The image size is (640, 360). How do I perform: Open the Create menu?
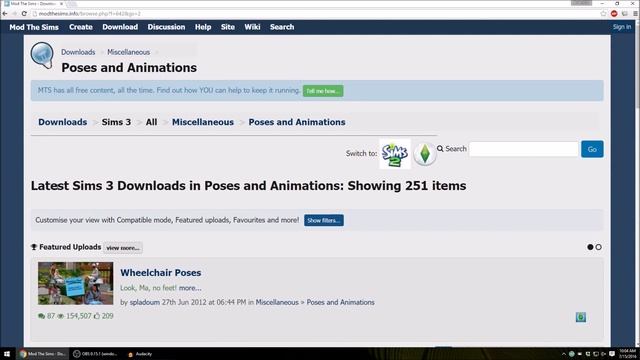[x=81, y=27]
